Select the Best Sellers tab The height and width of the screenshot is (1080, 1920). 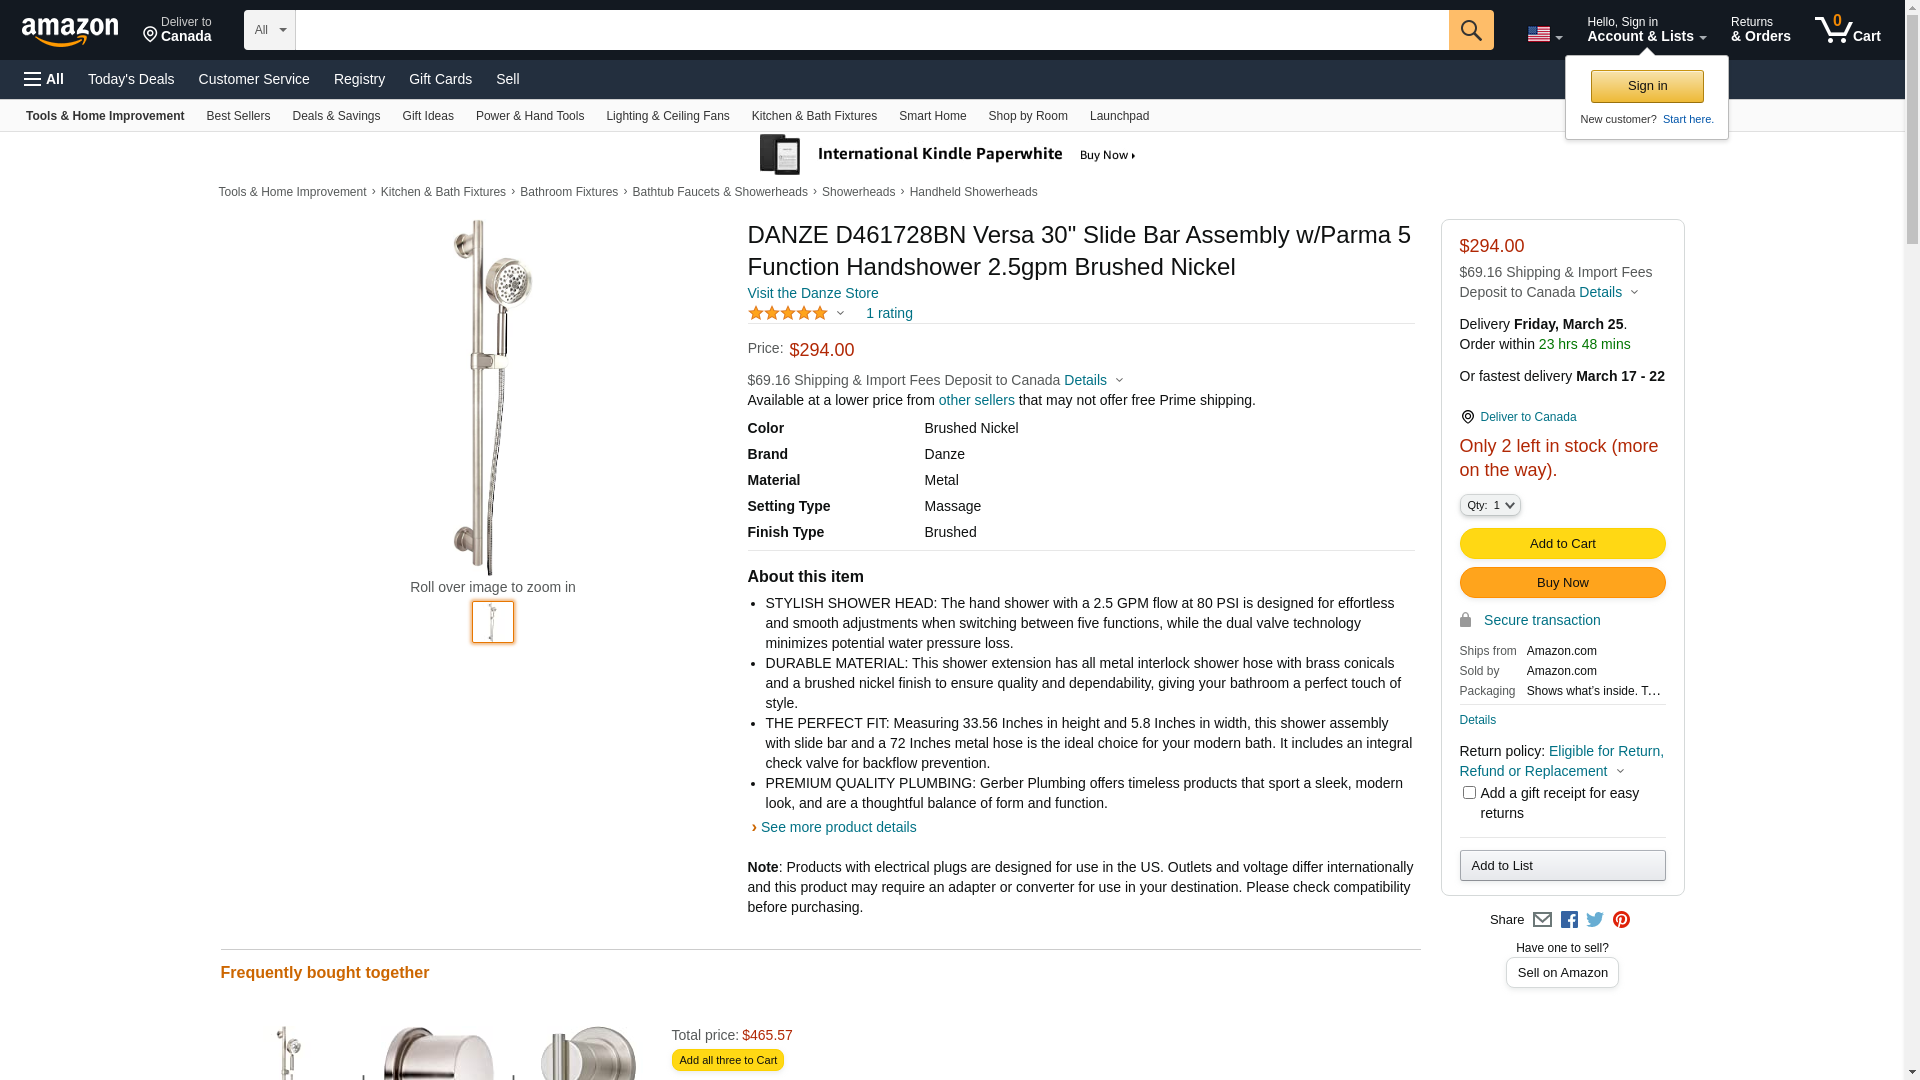click(x=238, y=116)
